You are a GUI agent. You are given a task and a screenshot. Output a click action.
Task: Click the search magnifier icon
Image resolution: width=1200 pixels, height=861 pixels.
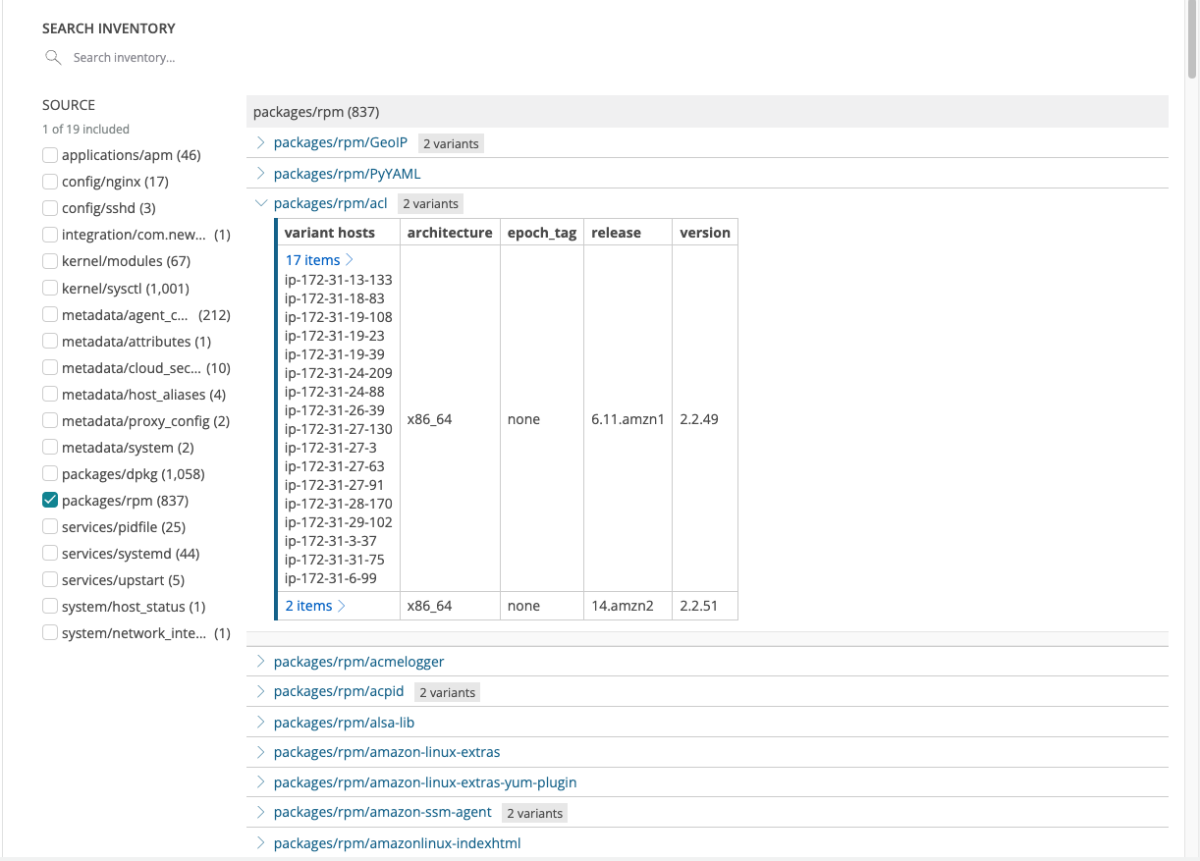coord(53,58)
